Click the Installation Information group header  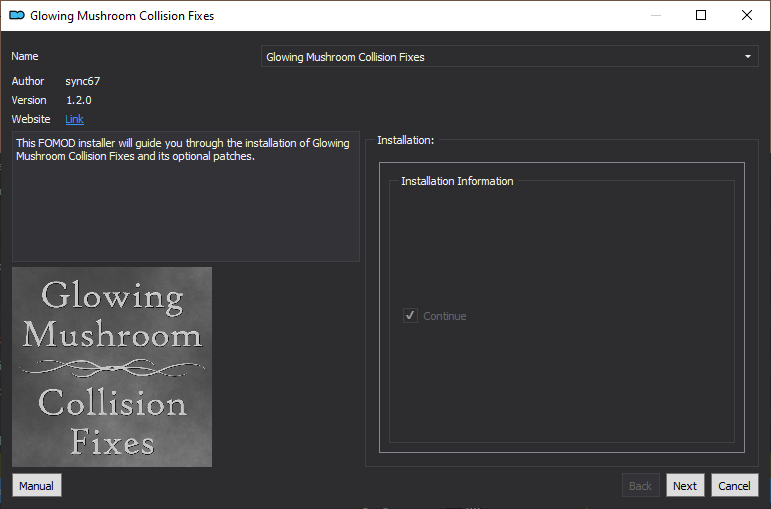tap(457, 181)
